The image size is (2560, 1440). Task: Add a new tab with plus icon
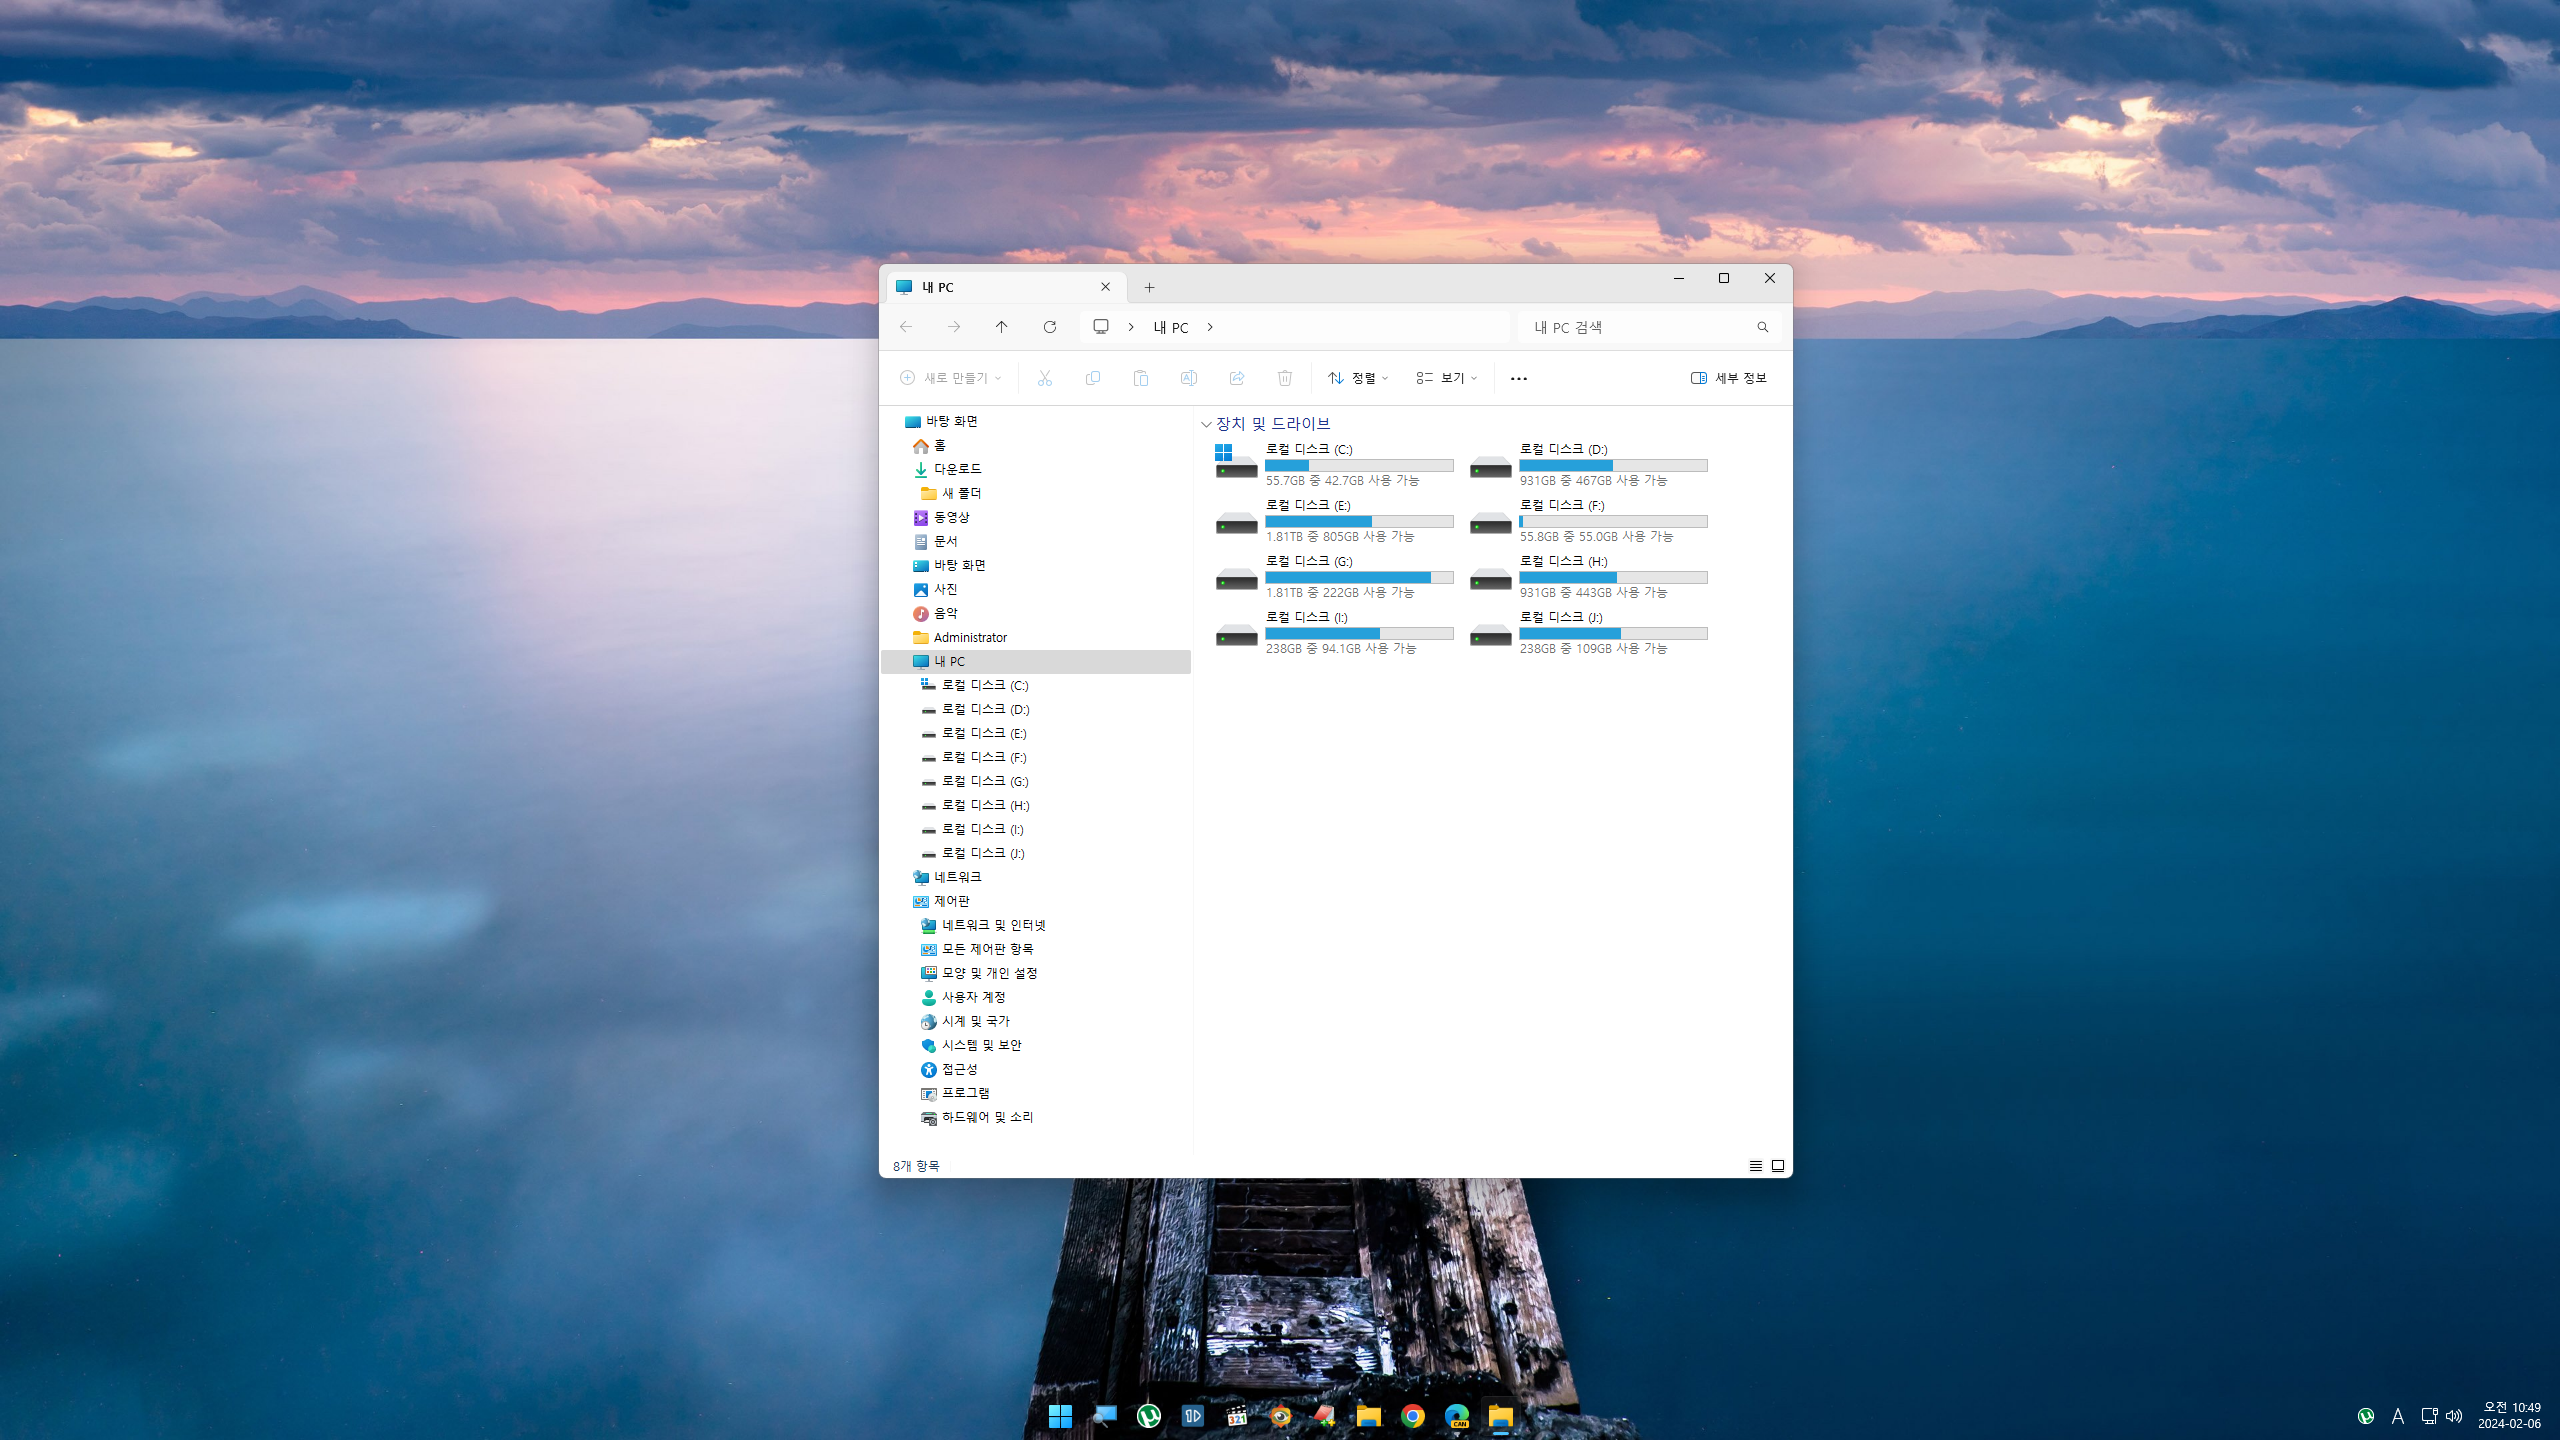click(x=1149, y=287)
